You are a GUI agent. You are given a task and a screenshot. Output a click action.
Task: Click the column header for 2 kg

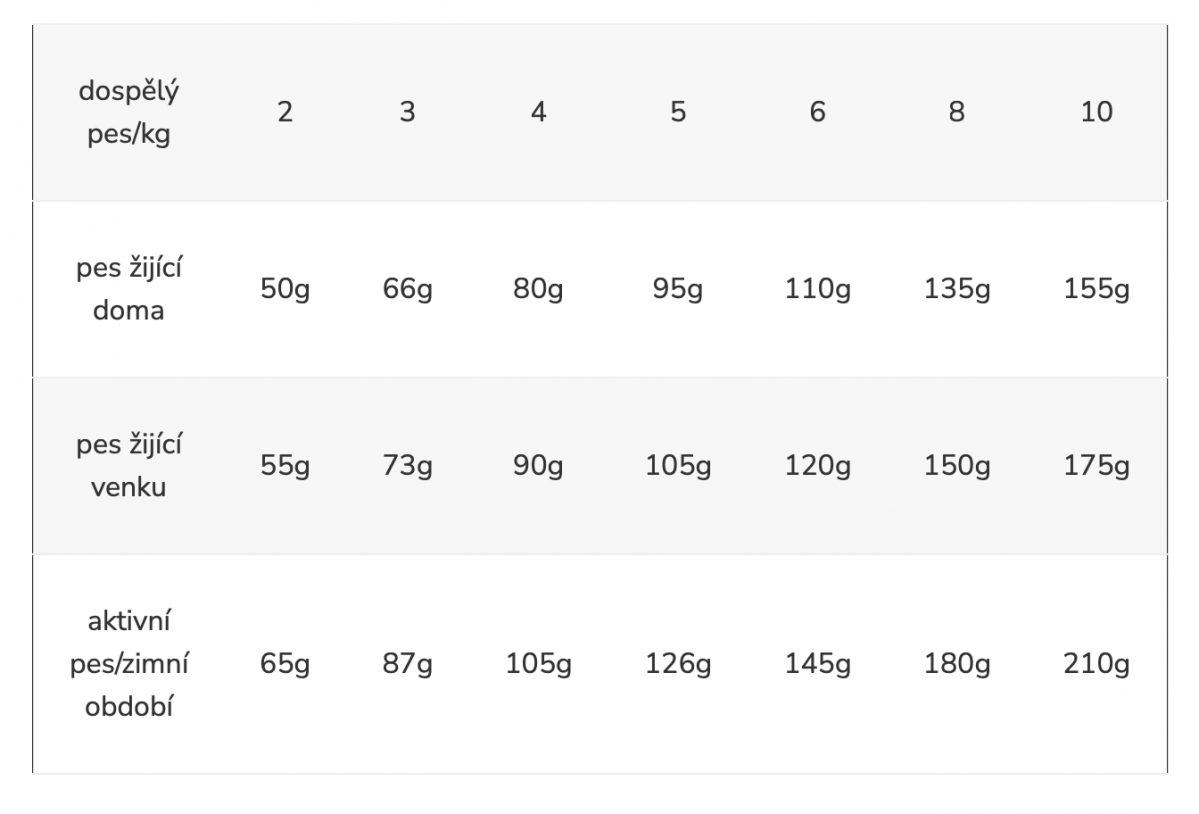click(x=285, y=112)
